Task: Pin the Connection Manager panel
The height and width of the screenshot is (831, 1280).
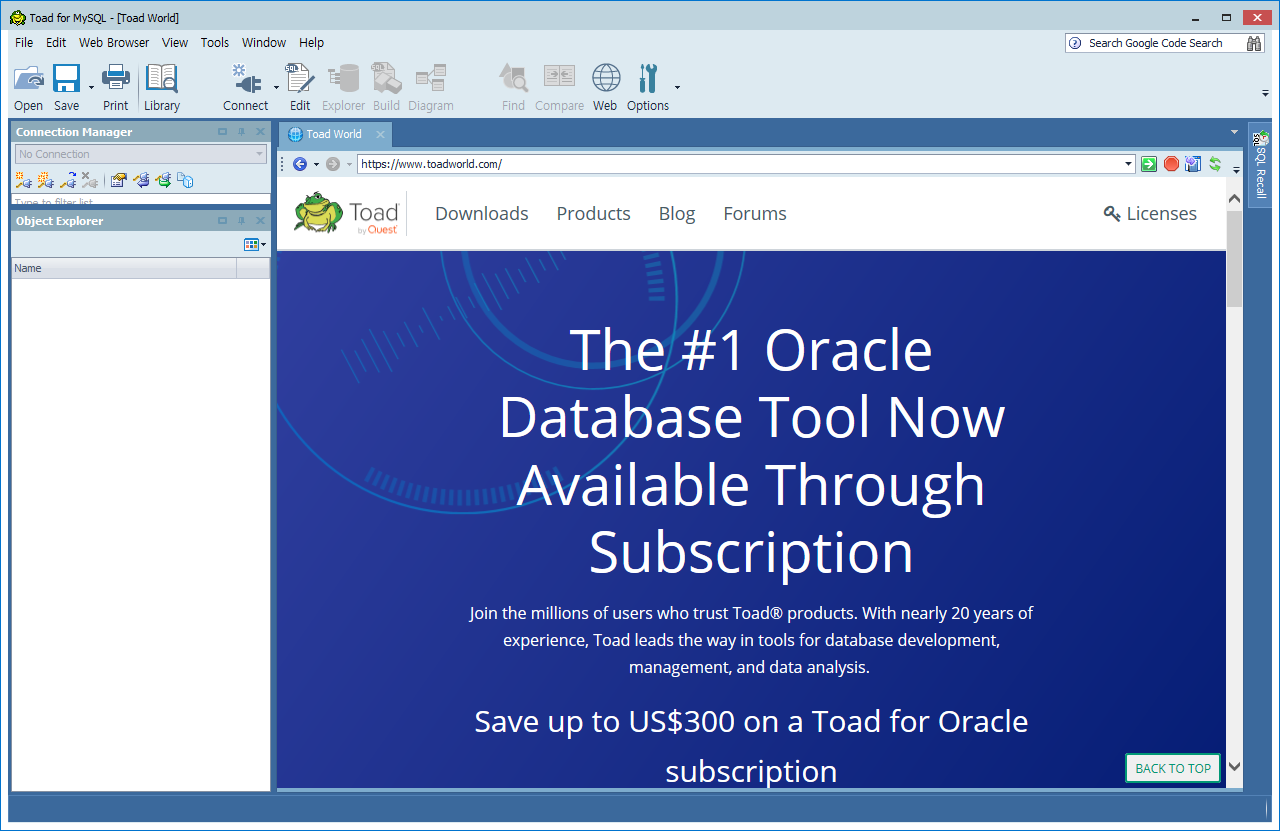Action: click(x=241, y=132)
